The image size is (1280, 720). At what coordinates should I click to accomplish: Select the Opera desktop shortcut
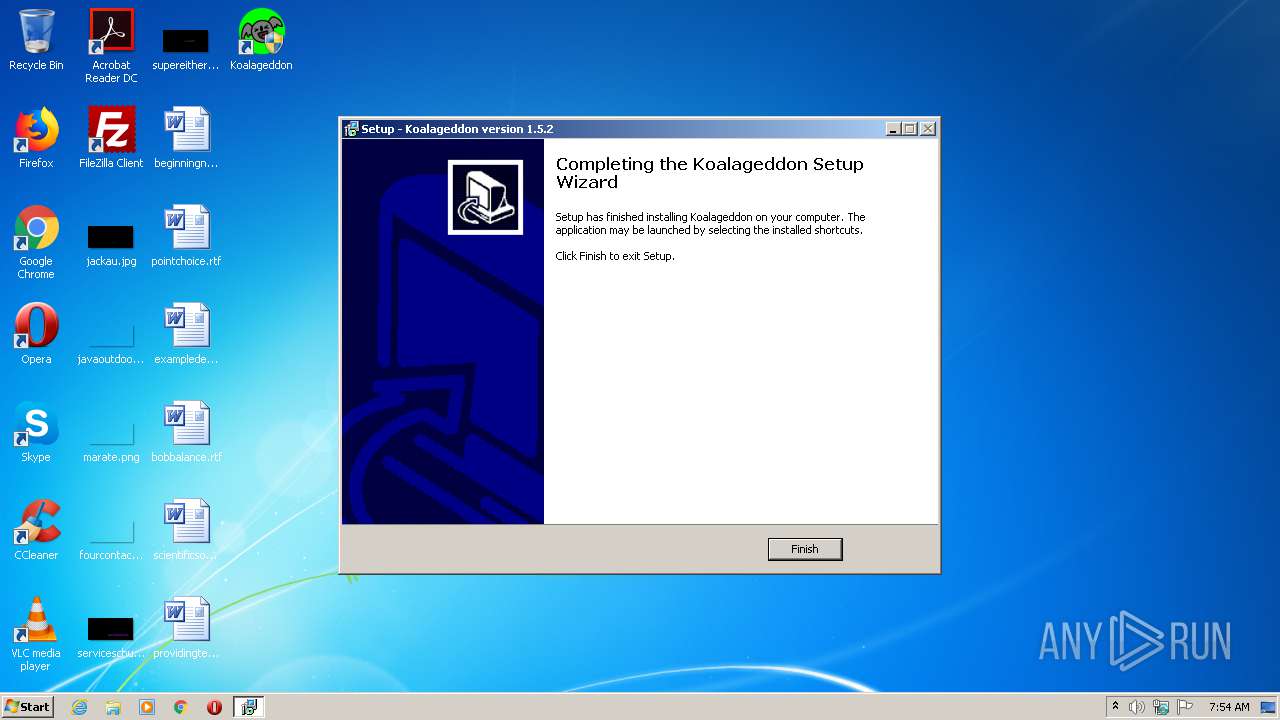[x=36, y=334]
